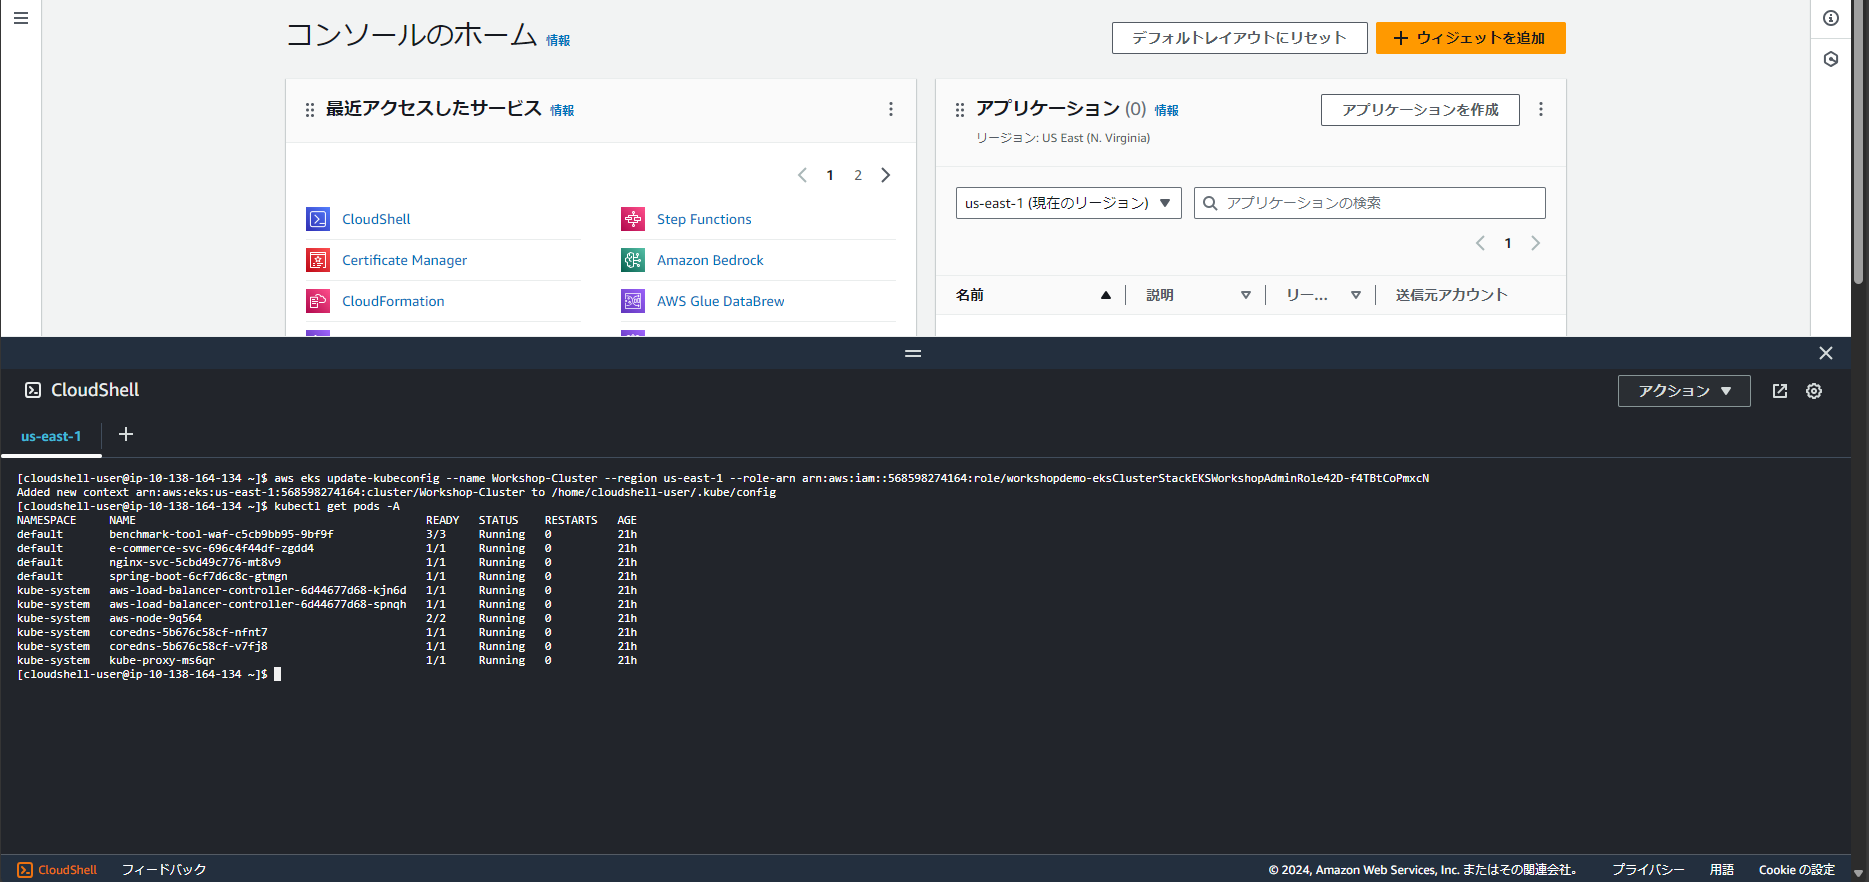Image resolution: width=1869 pixels, height=882 pixels.
Task: Click the CloudShell panel resize handle bar
Action: 913,353
